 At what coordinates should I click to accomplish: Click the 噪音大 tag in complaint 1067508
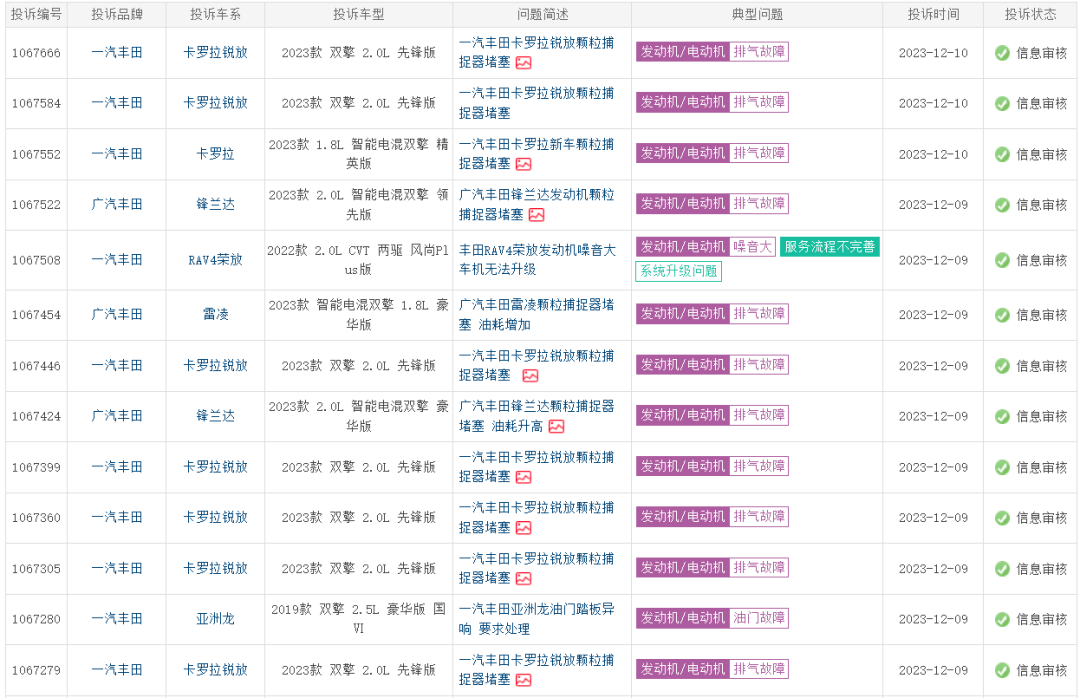point(753,247)
